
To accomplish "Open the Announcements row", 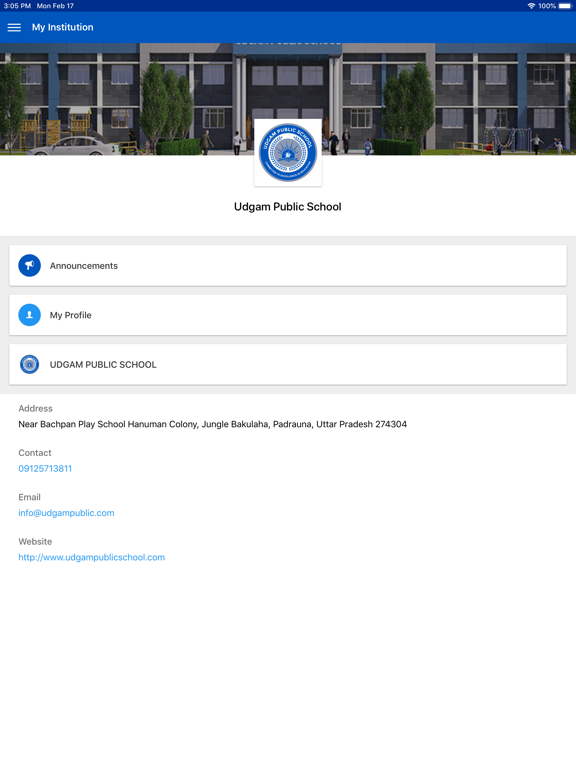I will (x=288, y=265).
